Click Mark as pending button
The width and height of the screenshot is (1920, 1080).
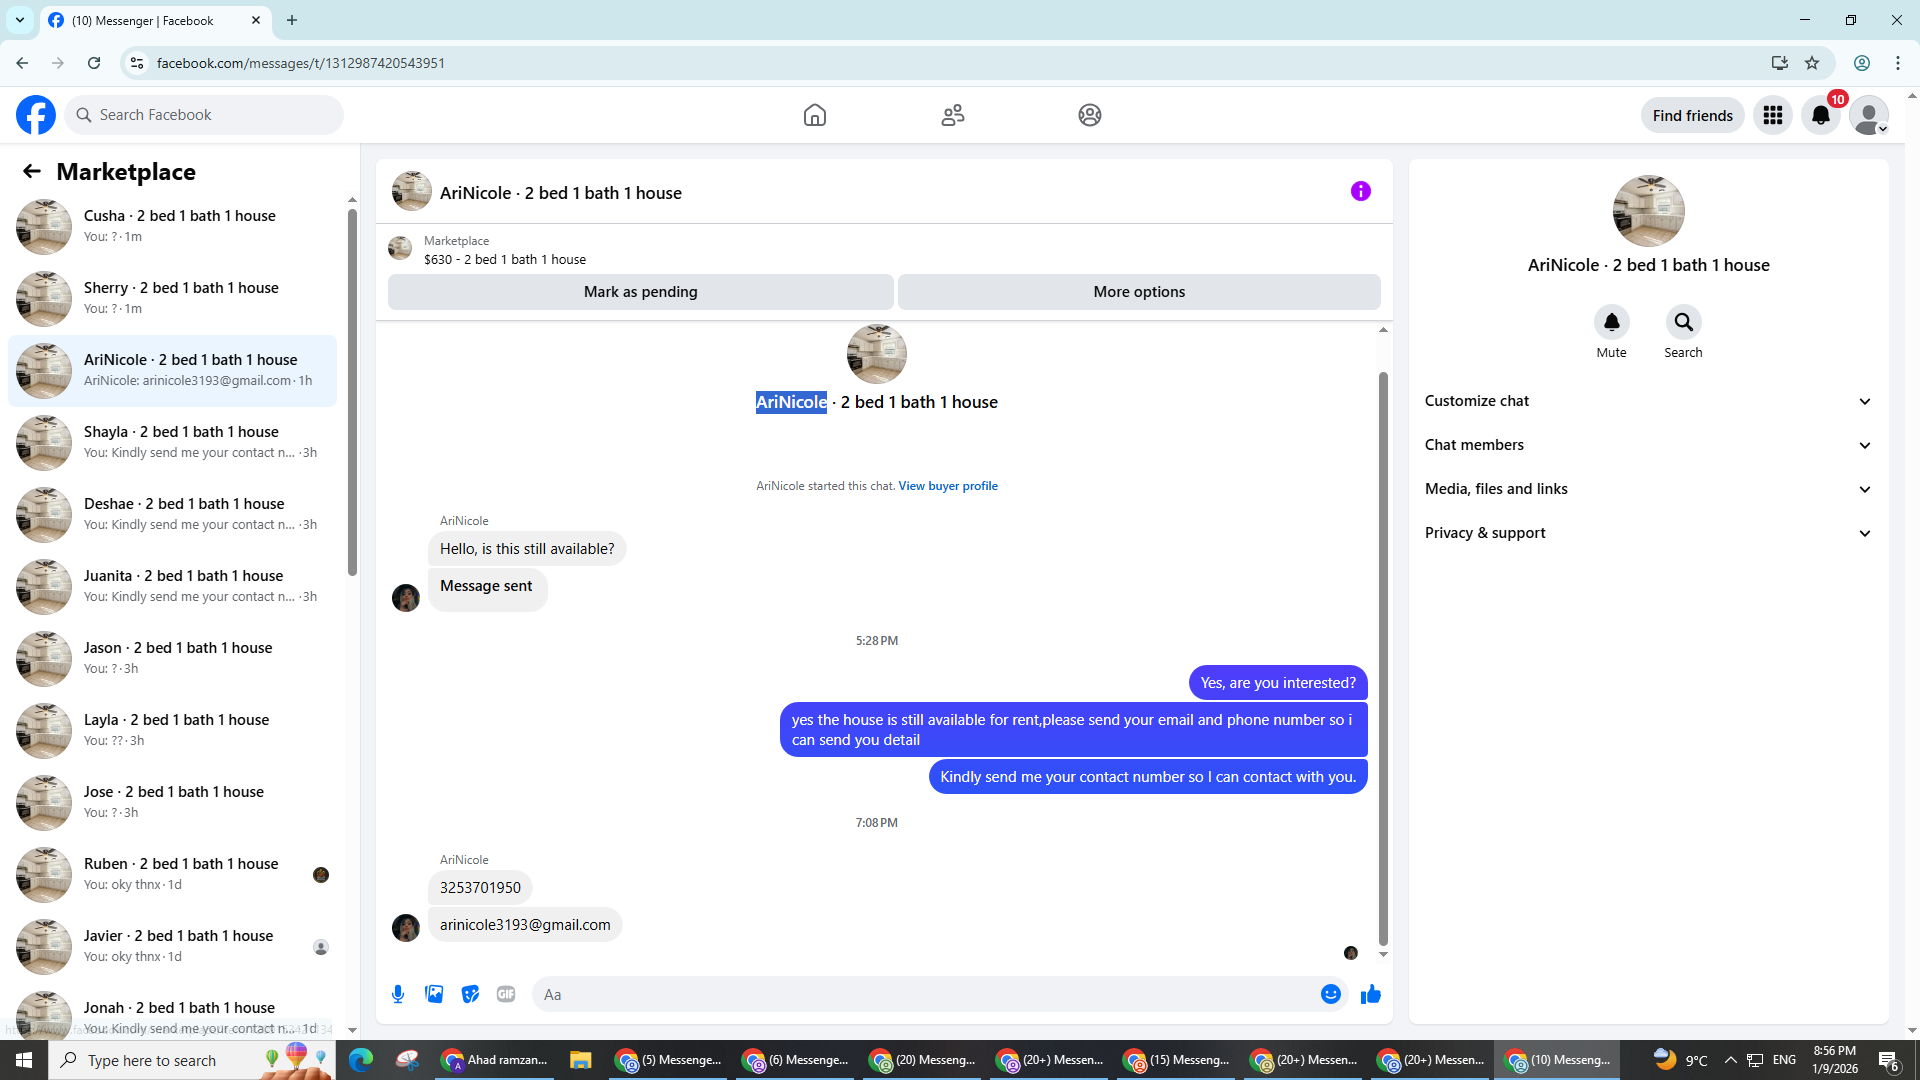click(640, 292)
